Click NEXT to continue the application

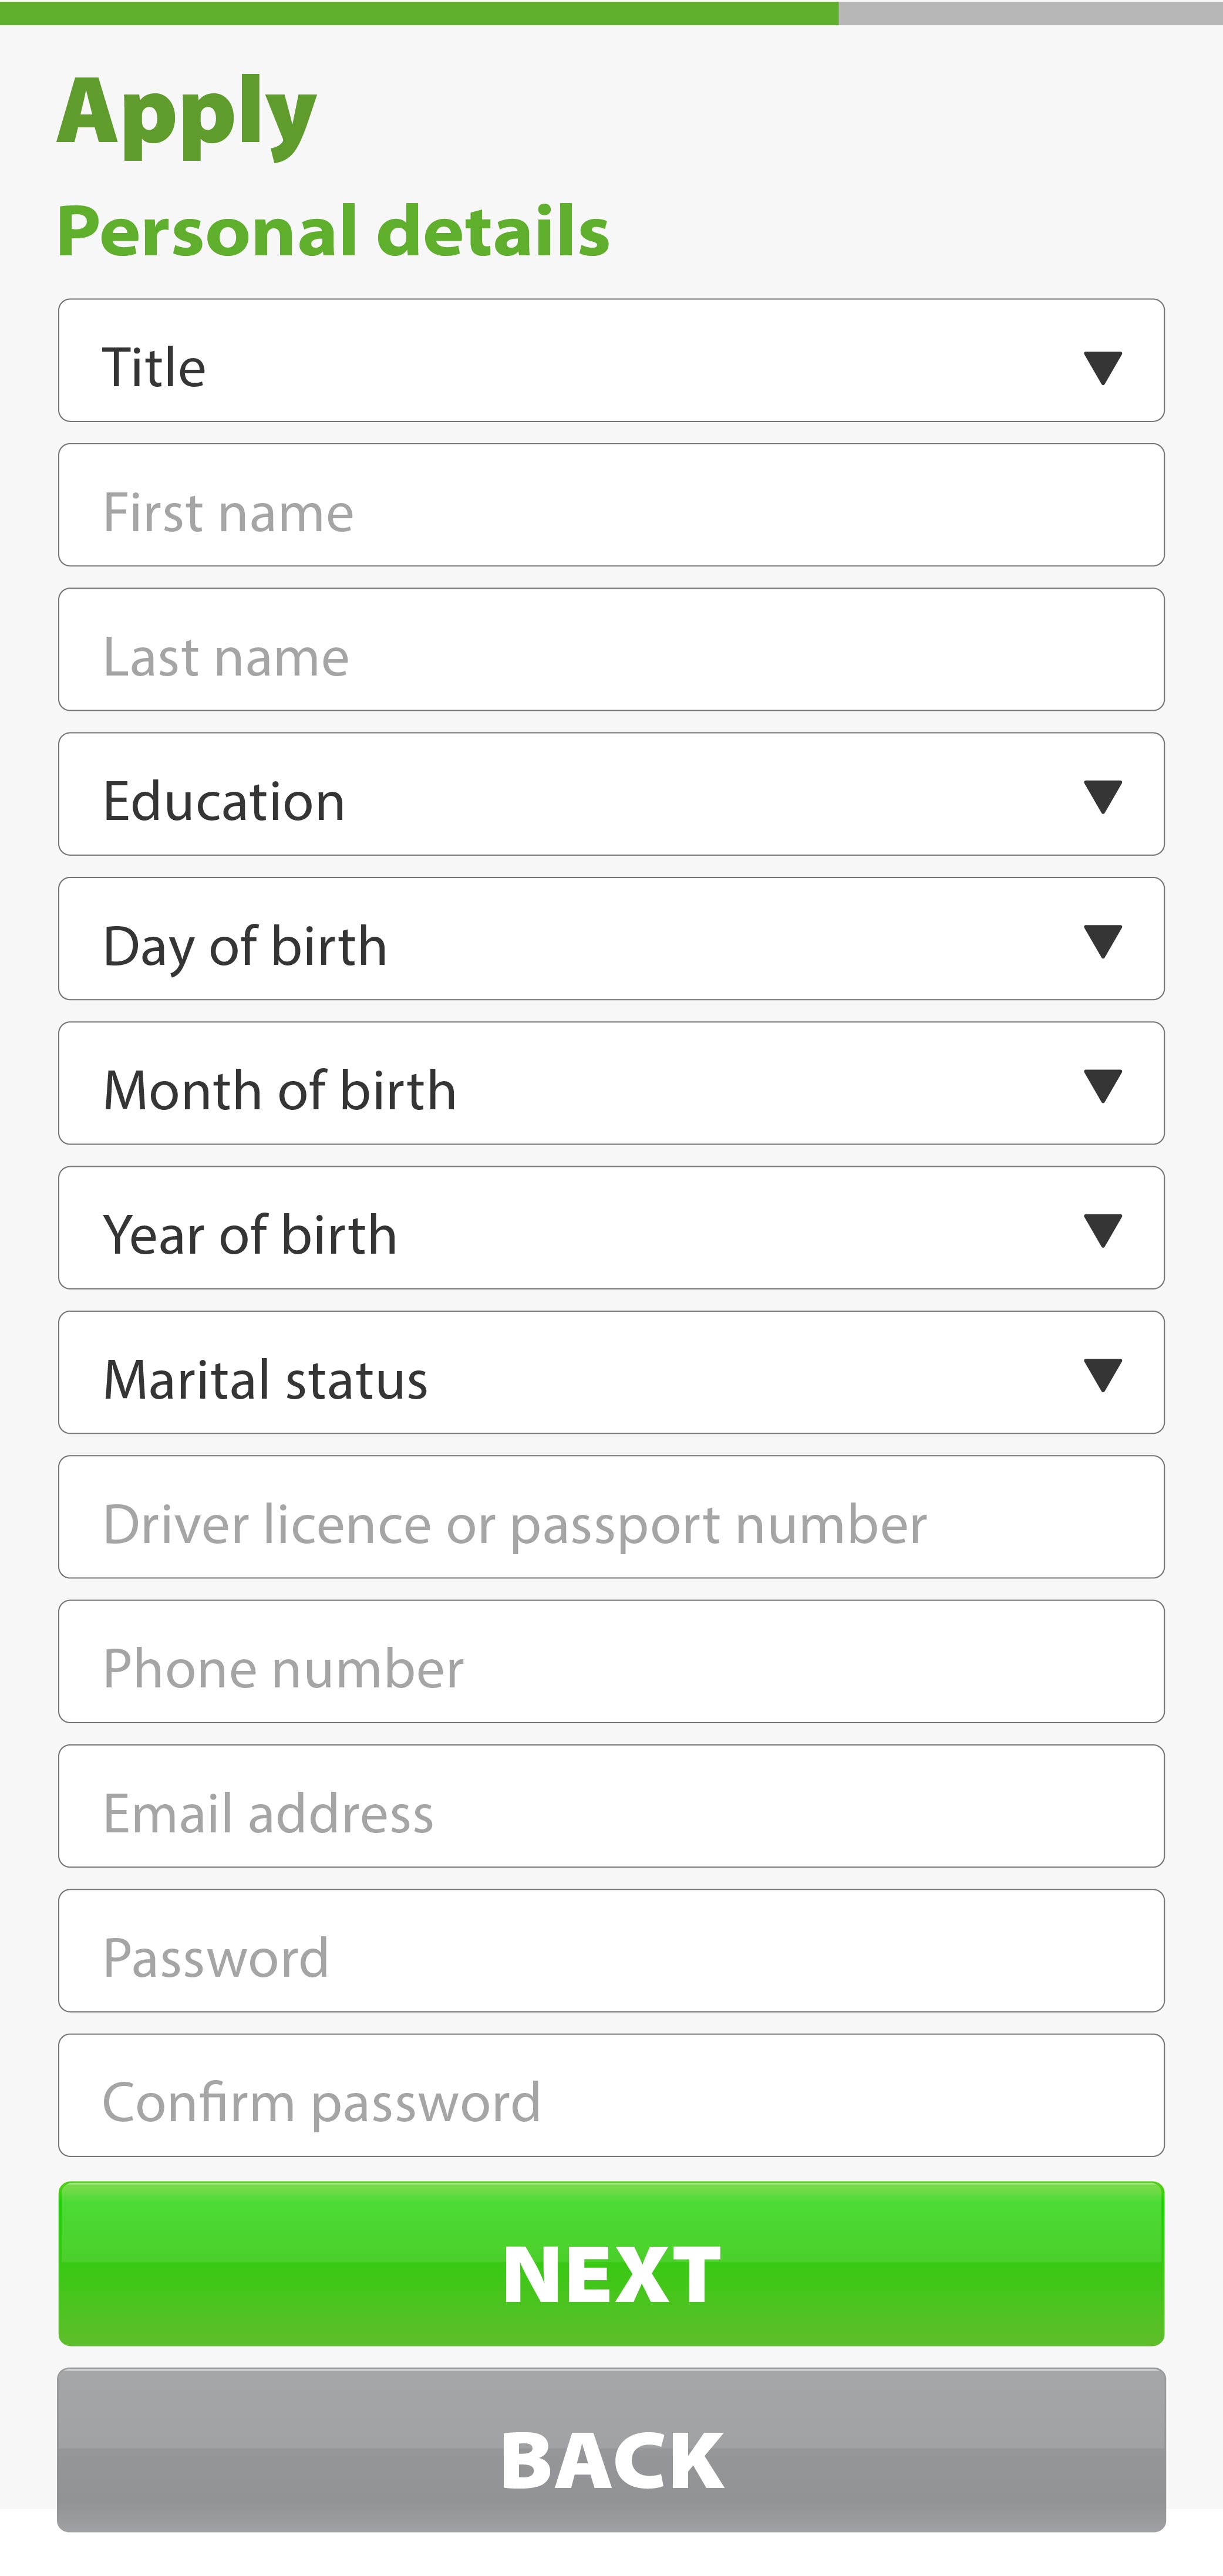(x=611, y=2264)
